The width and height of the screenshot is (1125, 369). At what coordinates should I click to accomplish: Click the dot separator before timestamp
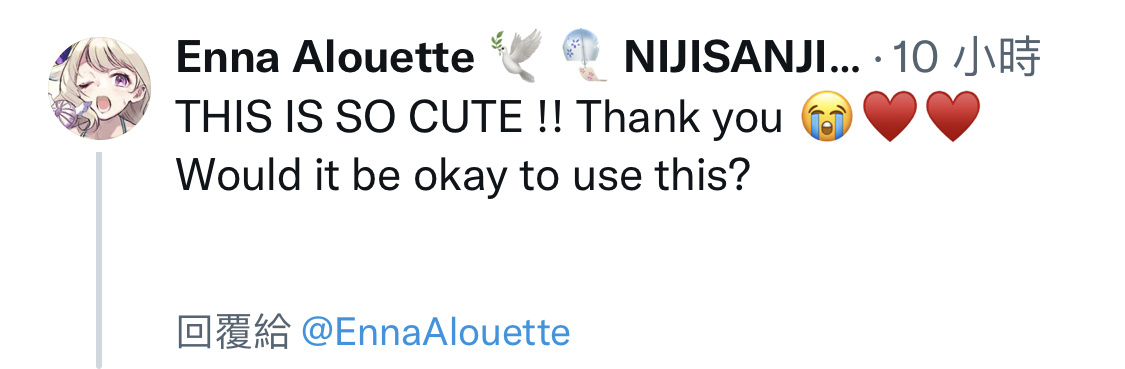(879, 59)
